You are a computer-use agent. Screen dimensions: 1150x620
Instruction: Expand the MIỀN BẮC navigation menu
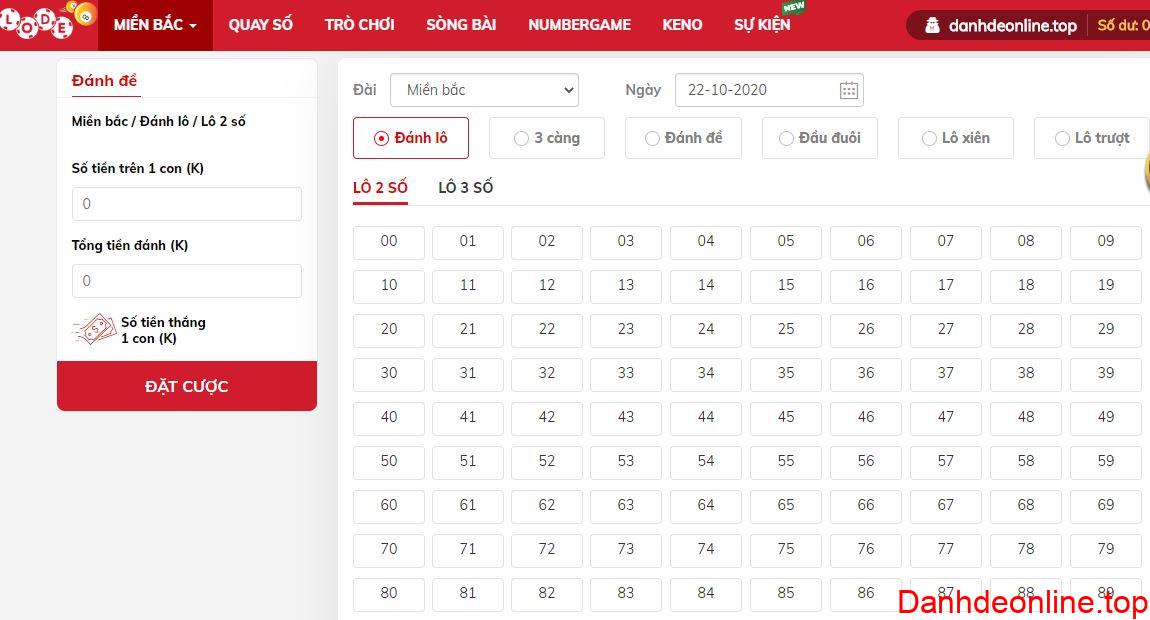[x=155, y=25]
